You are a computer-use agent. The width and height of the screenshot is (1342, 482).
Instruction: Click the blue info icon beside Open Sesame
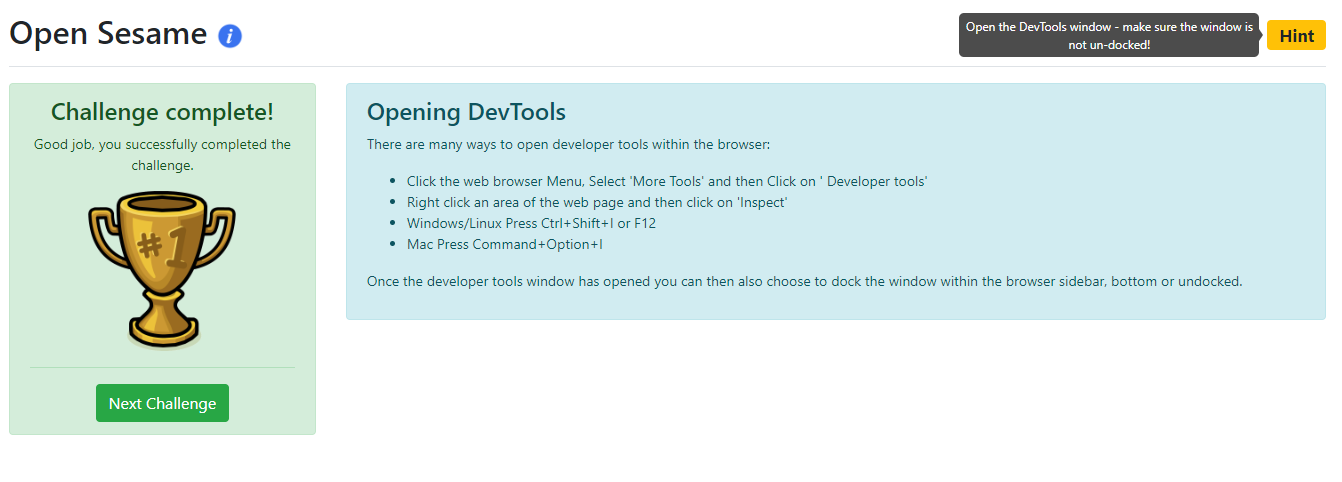230,37
